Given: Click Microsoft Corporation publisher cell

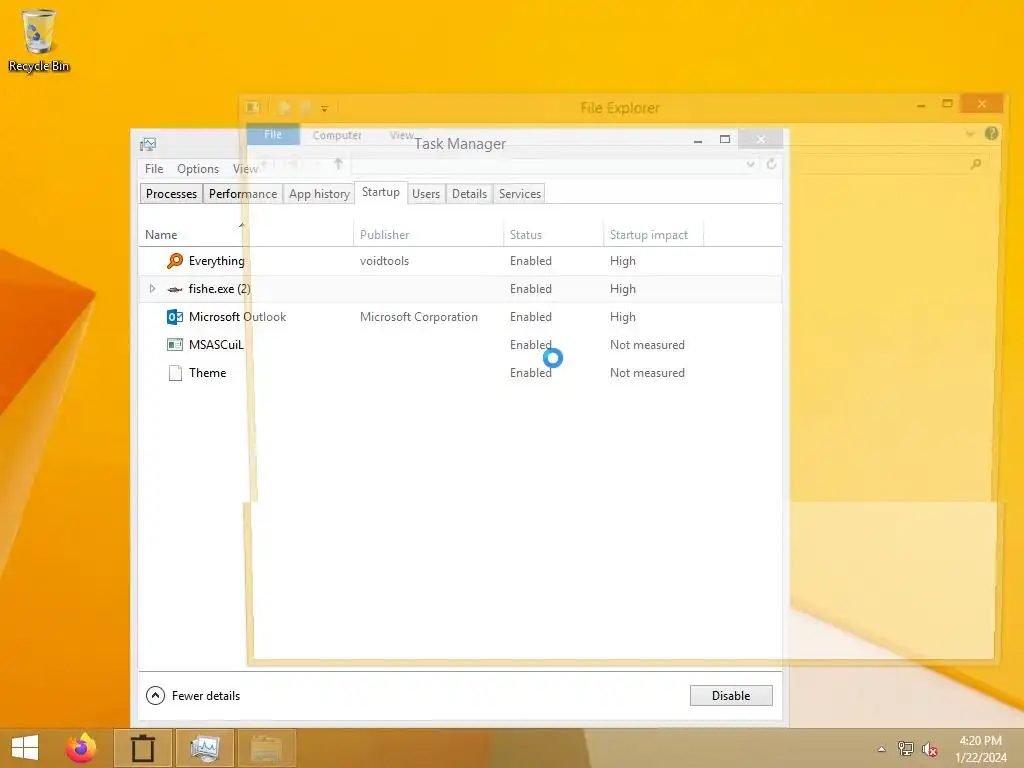Looking at the screenshot, I should (x=419, y=317).
